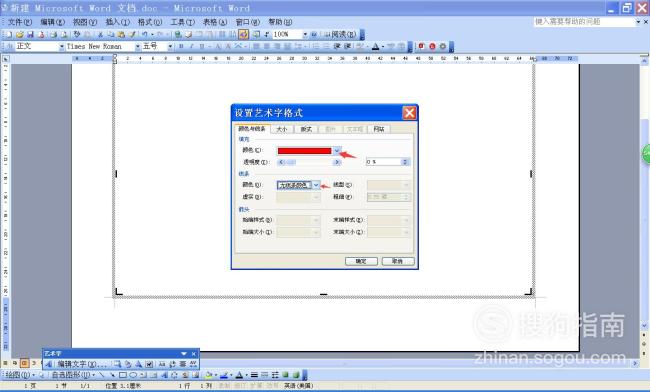
Task: Open the 帮助 (Help) menu
Action: (280, 22)
